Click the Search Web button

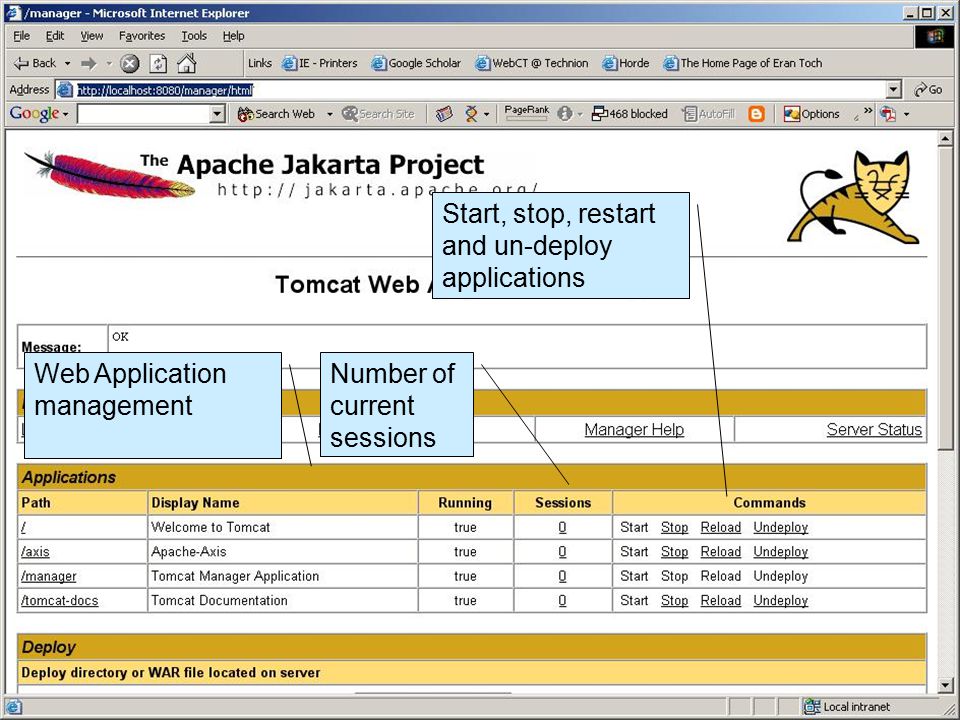pos(276,114)
